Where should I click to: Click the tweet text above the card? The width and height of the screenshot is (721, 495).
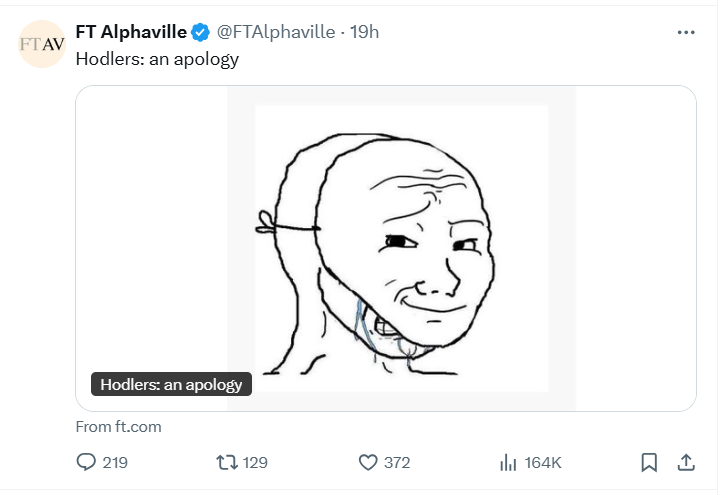pyautogui.click(x=157, y=58)
